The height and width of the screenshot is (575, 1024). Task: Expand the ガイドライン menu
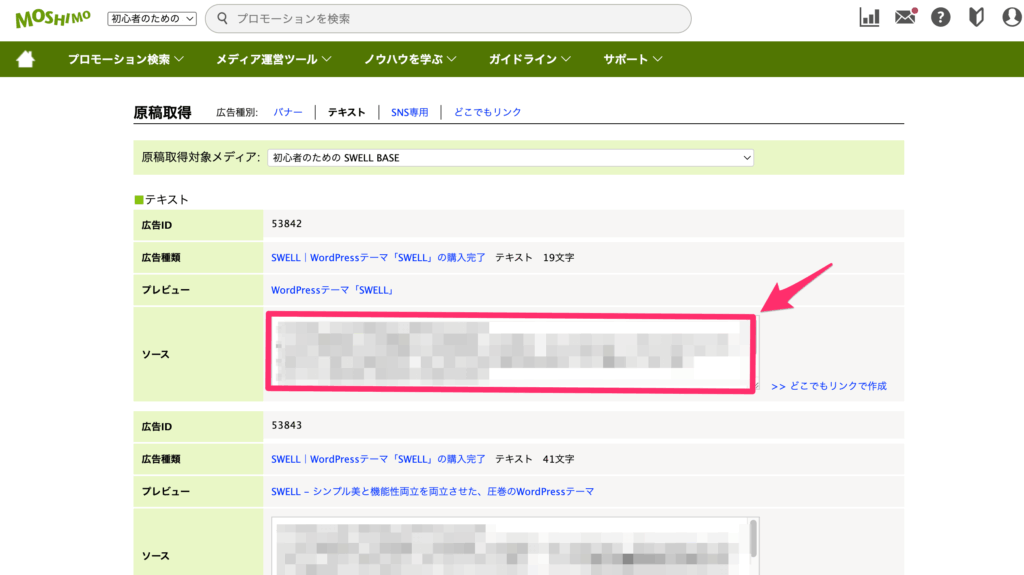click(529, 59)
